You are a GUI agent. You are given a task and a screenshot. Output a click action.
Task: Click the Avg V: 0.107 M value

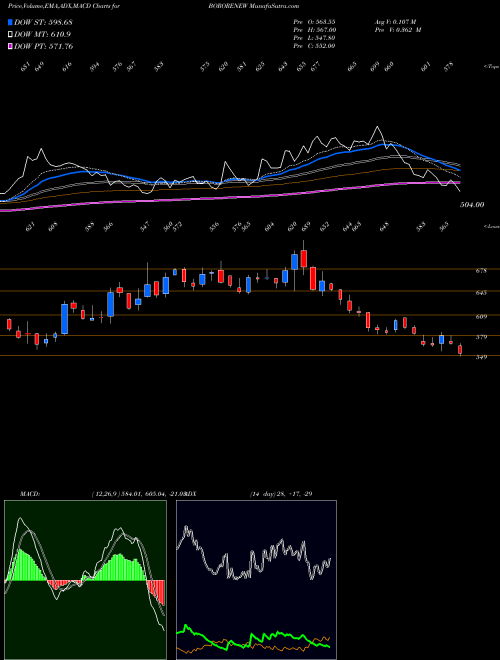click(395, 22)
